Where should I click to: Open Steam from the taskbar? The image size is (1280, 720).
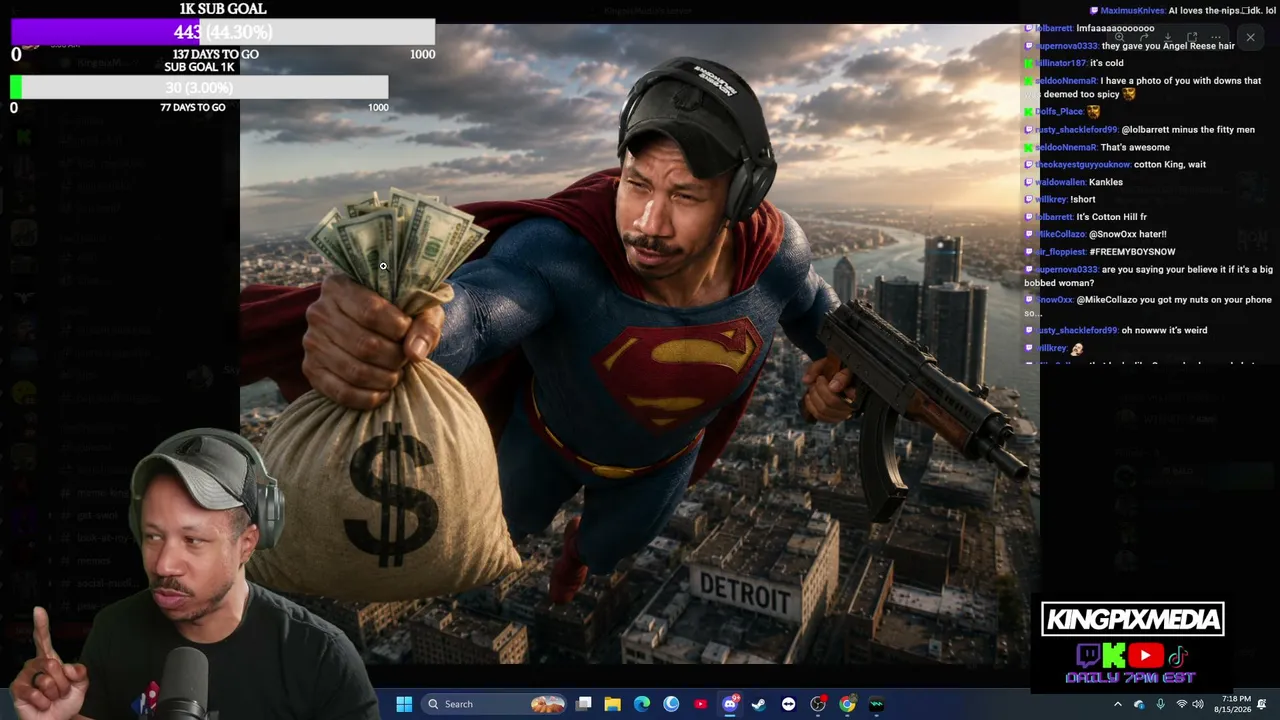(x=759, y=704)
